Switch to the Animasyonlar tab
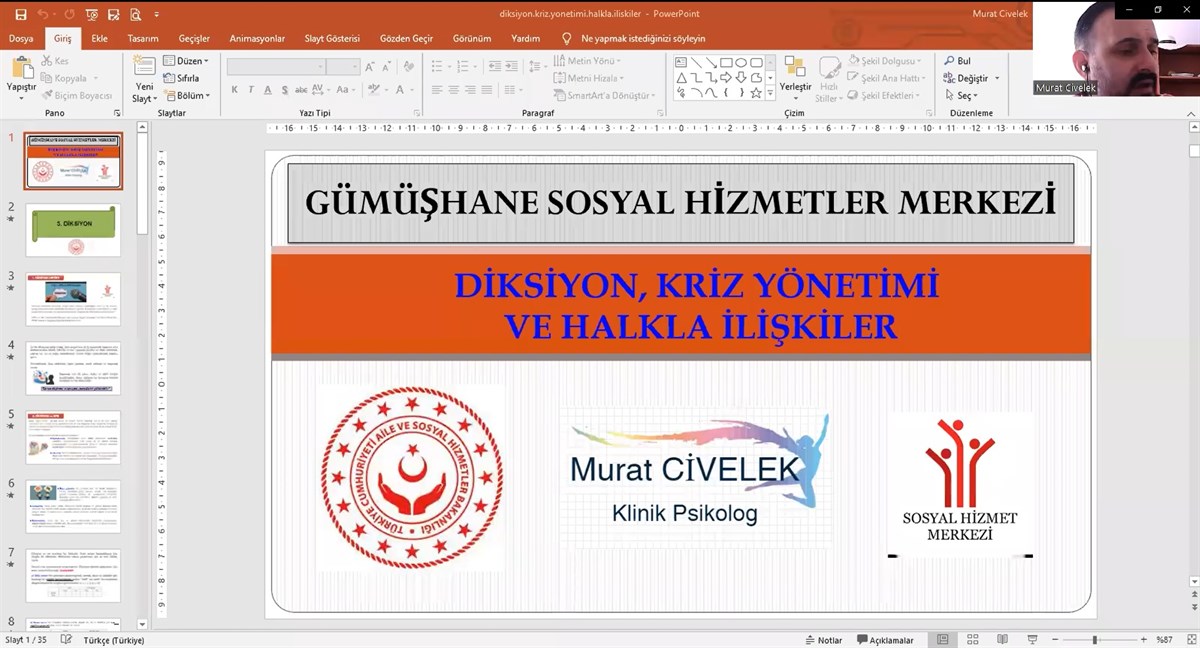Screen dimensions: 1200x648 click(257, 38)
